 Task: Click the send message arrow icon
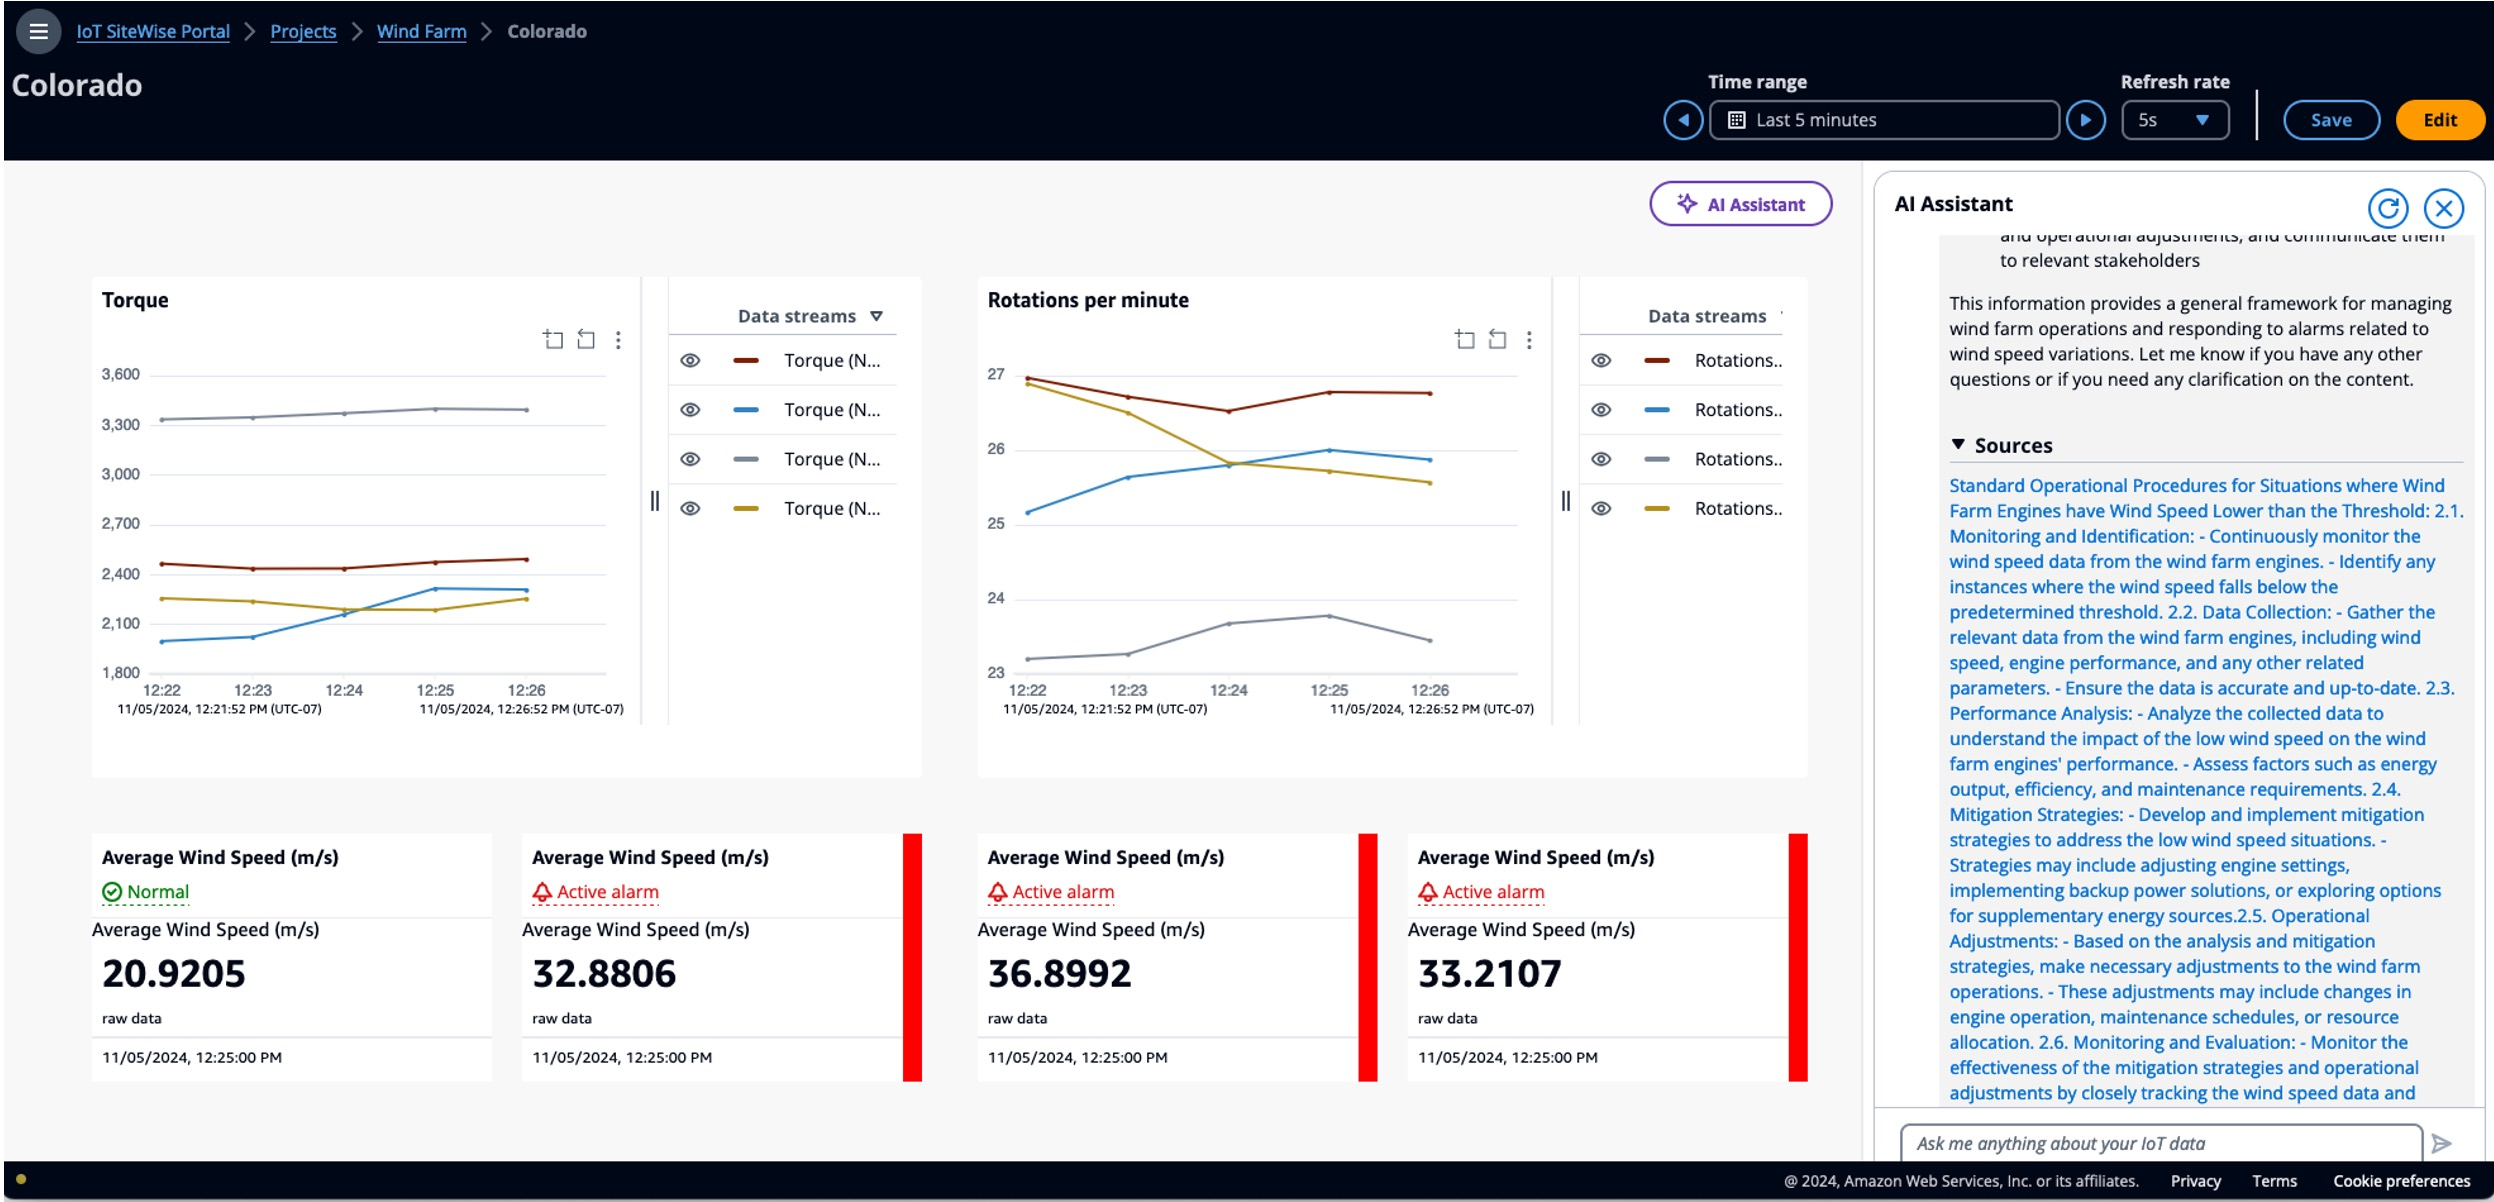2441,1143
